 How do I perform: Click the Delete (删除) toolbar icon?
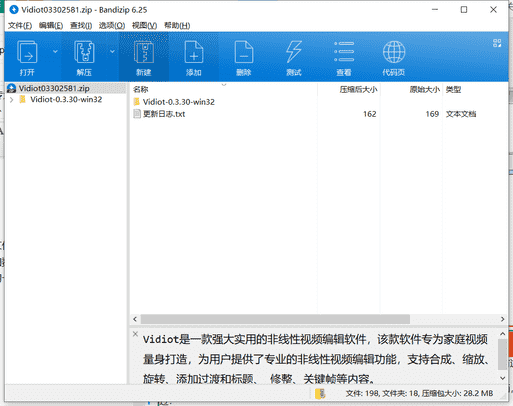244,52
